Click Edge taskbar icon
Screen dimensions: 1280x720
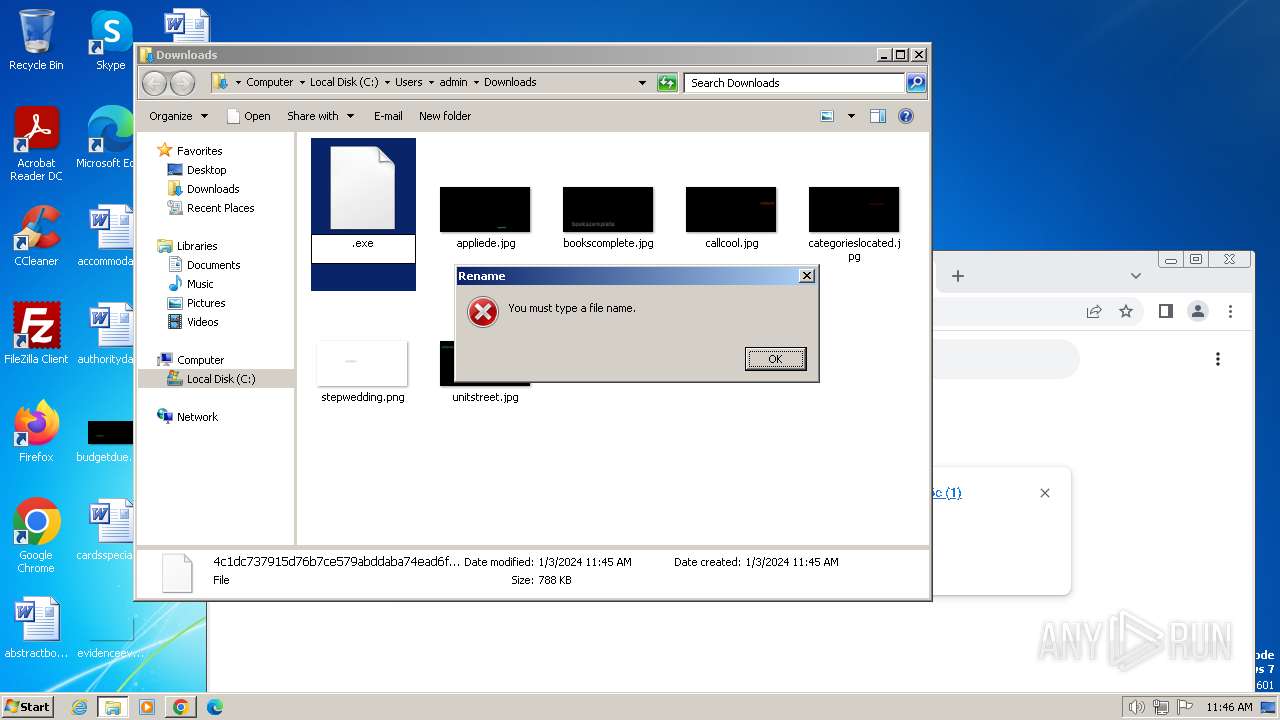tap(214, 707)
